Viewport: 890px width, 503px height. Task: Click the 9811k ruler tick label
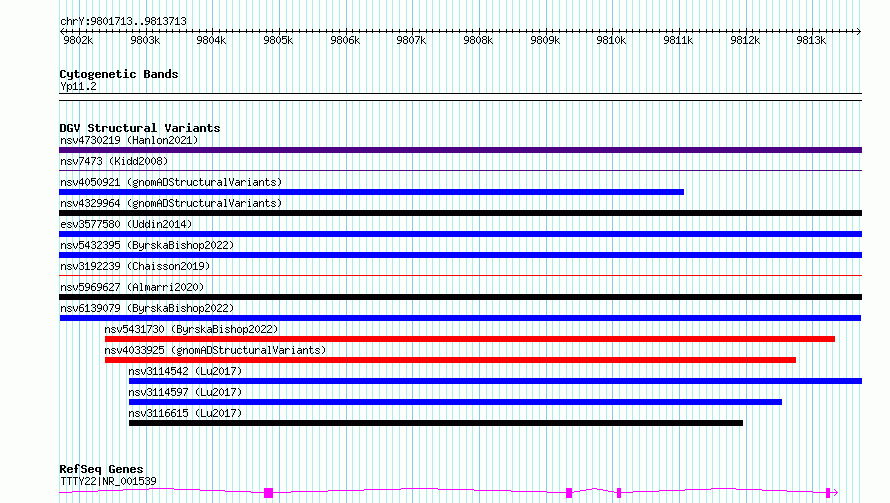(x=678, y=40)
